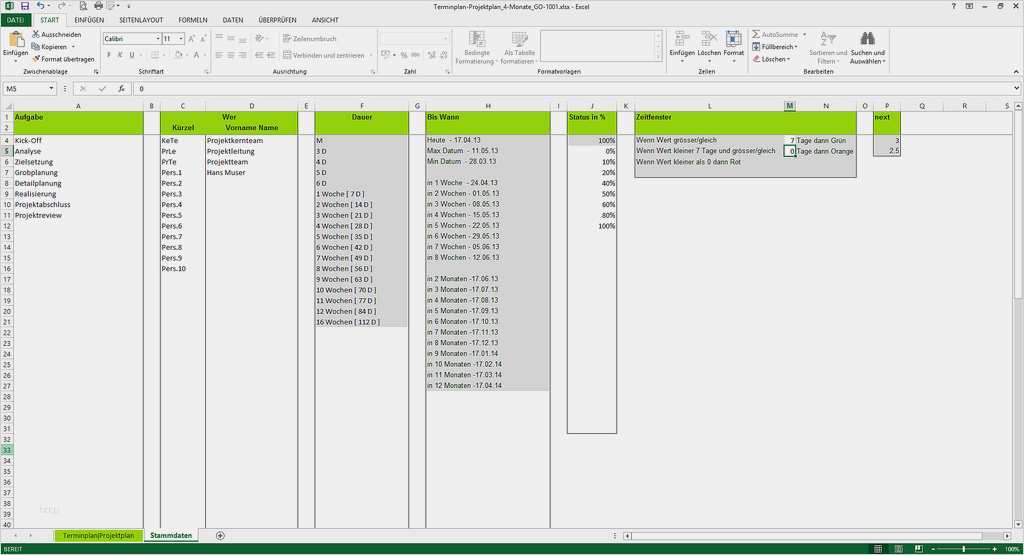Click the Save icon in quick access toolbar
Image resolution: width=1024 pixels, height=555 pixels.
tap(25, 6)
